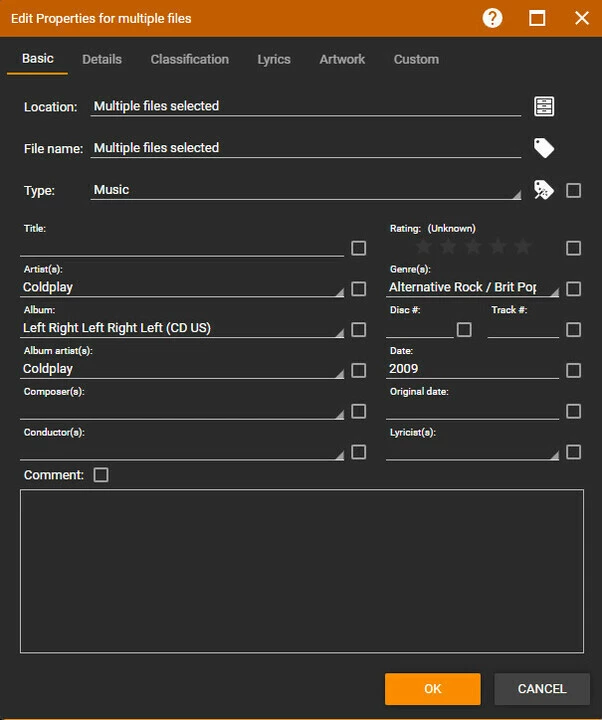Click the location browse icon
Viewport: 602px width, 720px height.
(543, 107)
